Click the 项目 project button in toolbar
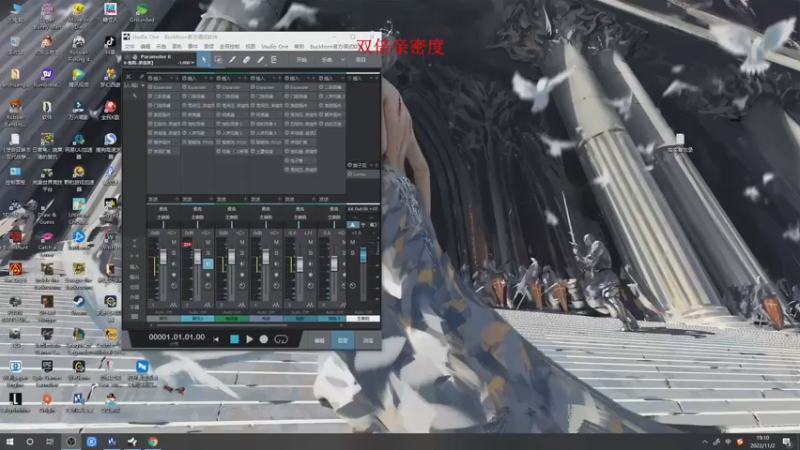 coord(361,60)
